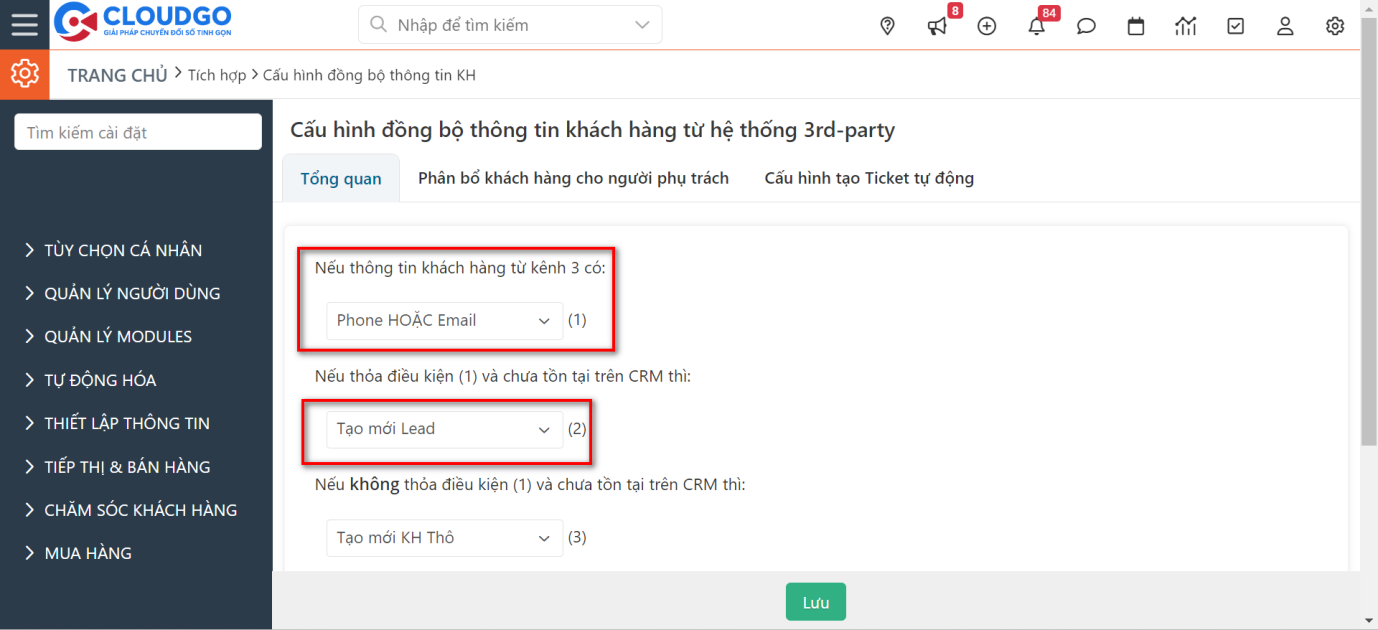Expand QUẢN LÝ NGƯỜI DÙNG section
Image resolution: width=1378 pixels, height=630 pixels.
pyautogui.click(x=132, y=294)
